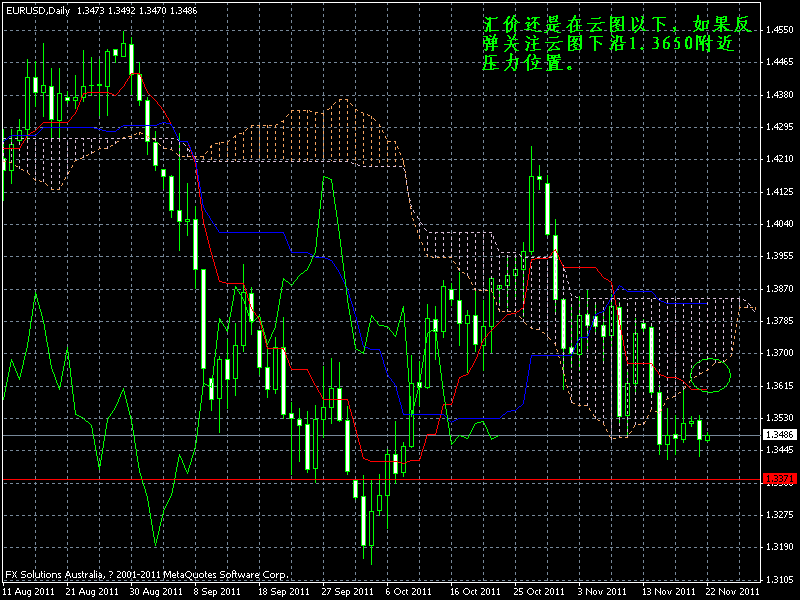The height and width of the screenshot is (600, 800).
Task: Click the 1.3615 price scale label
Action: [780, 385]
